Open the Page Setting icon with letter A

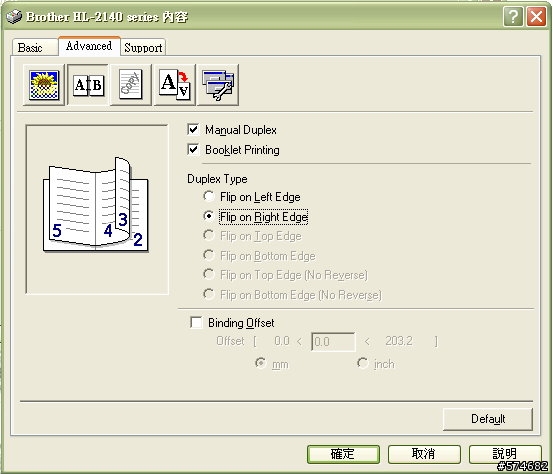point(175,85)
